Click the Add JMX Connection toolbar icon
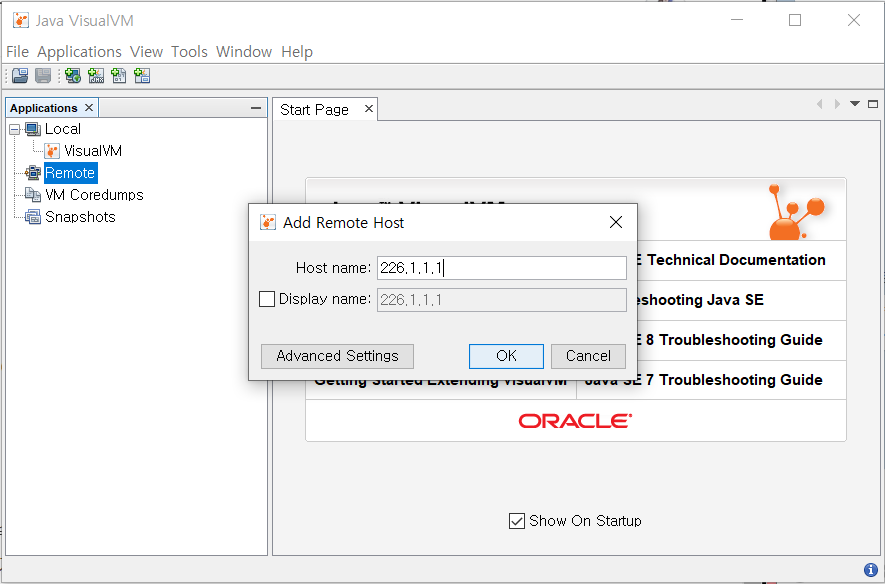885x584 pixels. pos(96,76)
